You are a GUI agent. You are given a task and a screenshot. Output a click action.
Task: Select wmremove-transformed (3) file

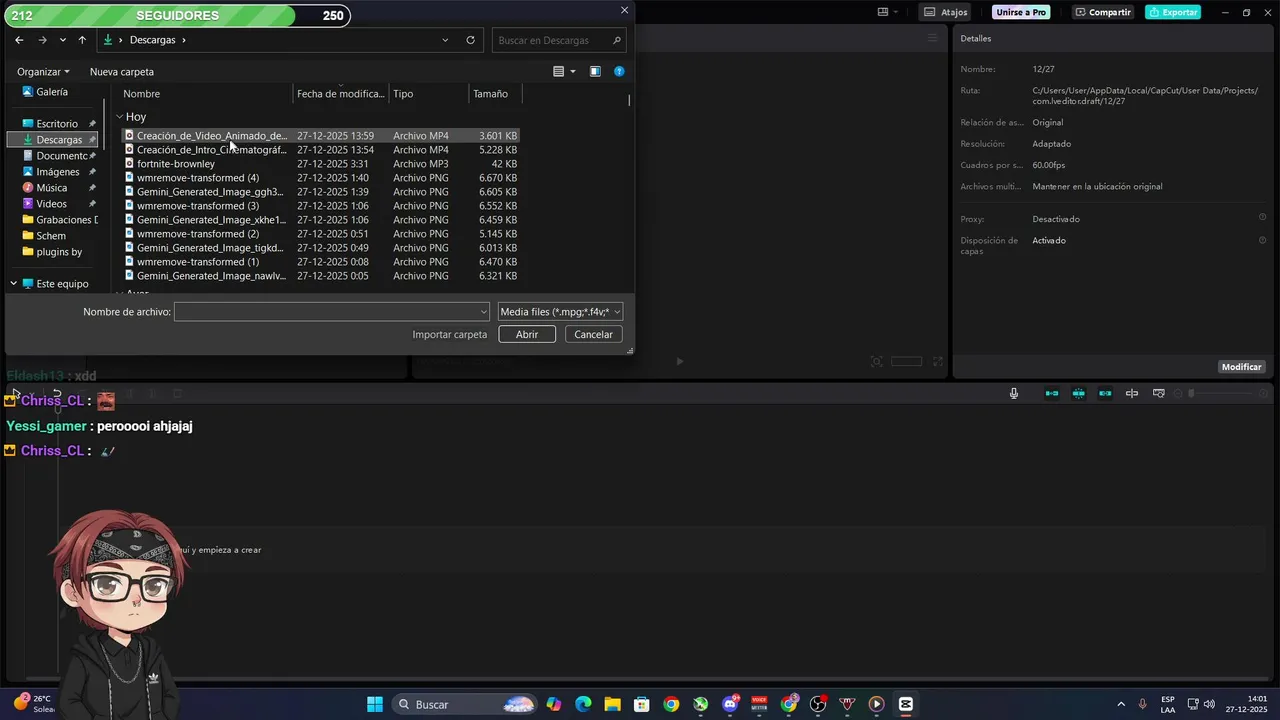[x=321, y=206]
